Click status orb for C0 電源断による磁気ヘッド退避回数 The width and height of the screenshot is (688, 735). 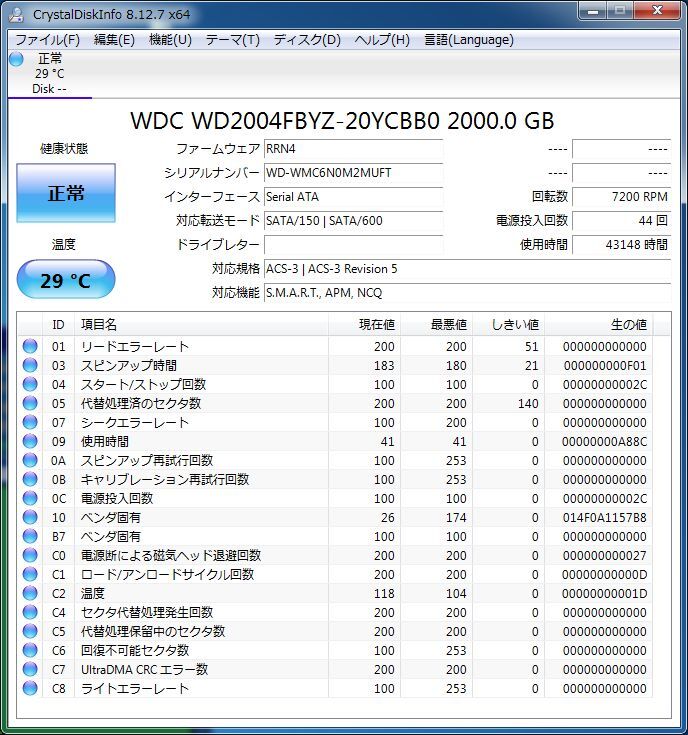[30, 555]
